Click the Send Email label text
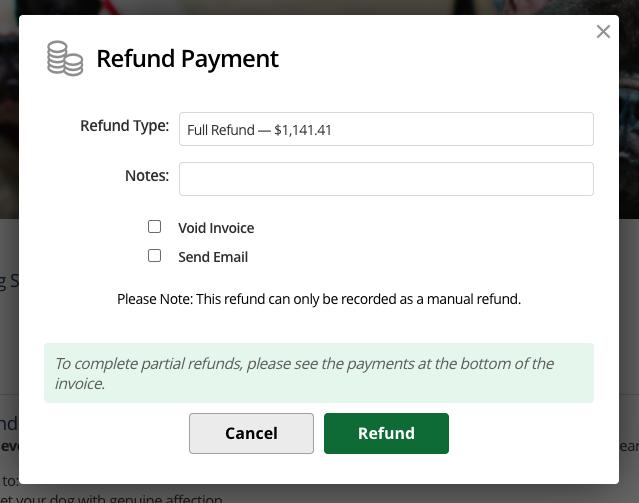639x503 pixels. pyautogui.click(x=213, y=257)
